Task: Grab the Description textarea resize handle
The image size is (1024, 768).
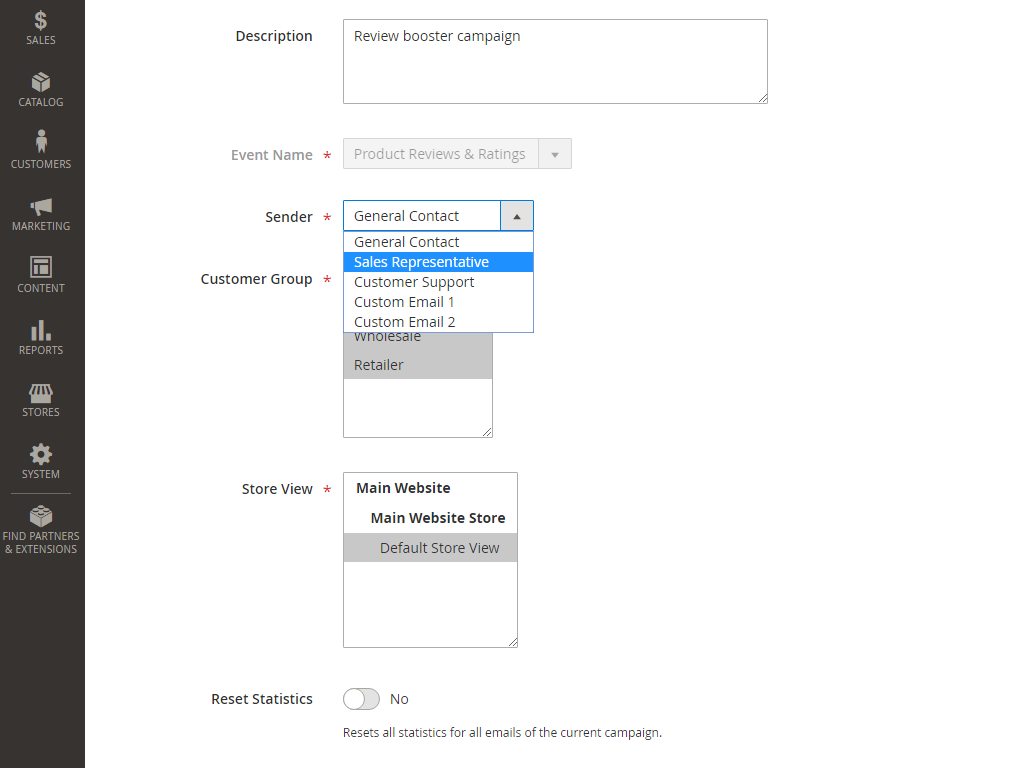Action: [x=763, y=99]
